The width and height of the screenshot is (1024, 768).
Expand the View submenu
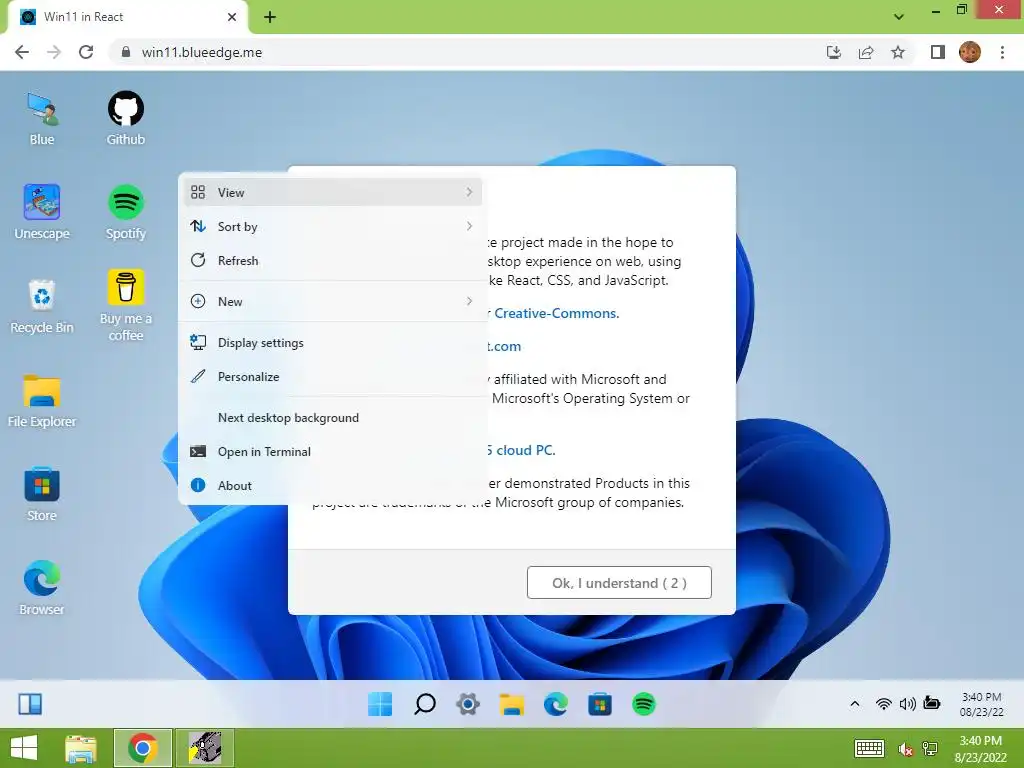(332, 192)
